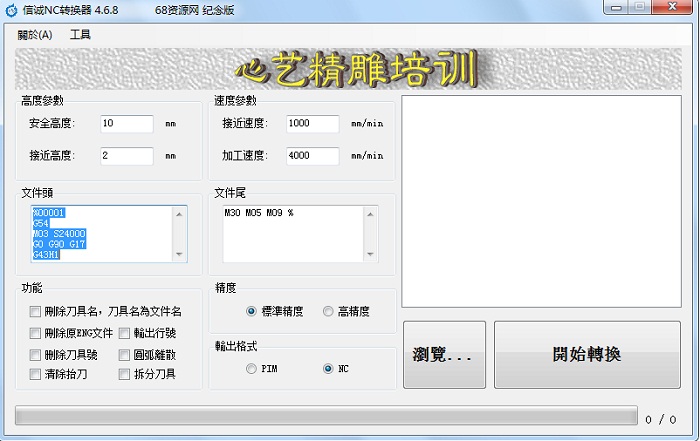Click the app icon in title bar

[x=11, y=8]
